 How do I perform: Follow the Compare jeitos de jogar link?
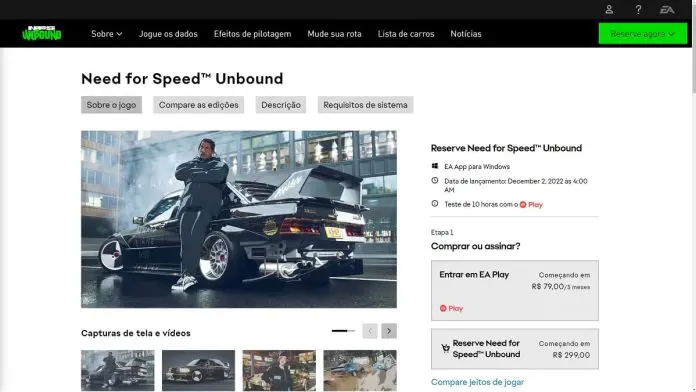coord(477,382)
